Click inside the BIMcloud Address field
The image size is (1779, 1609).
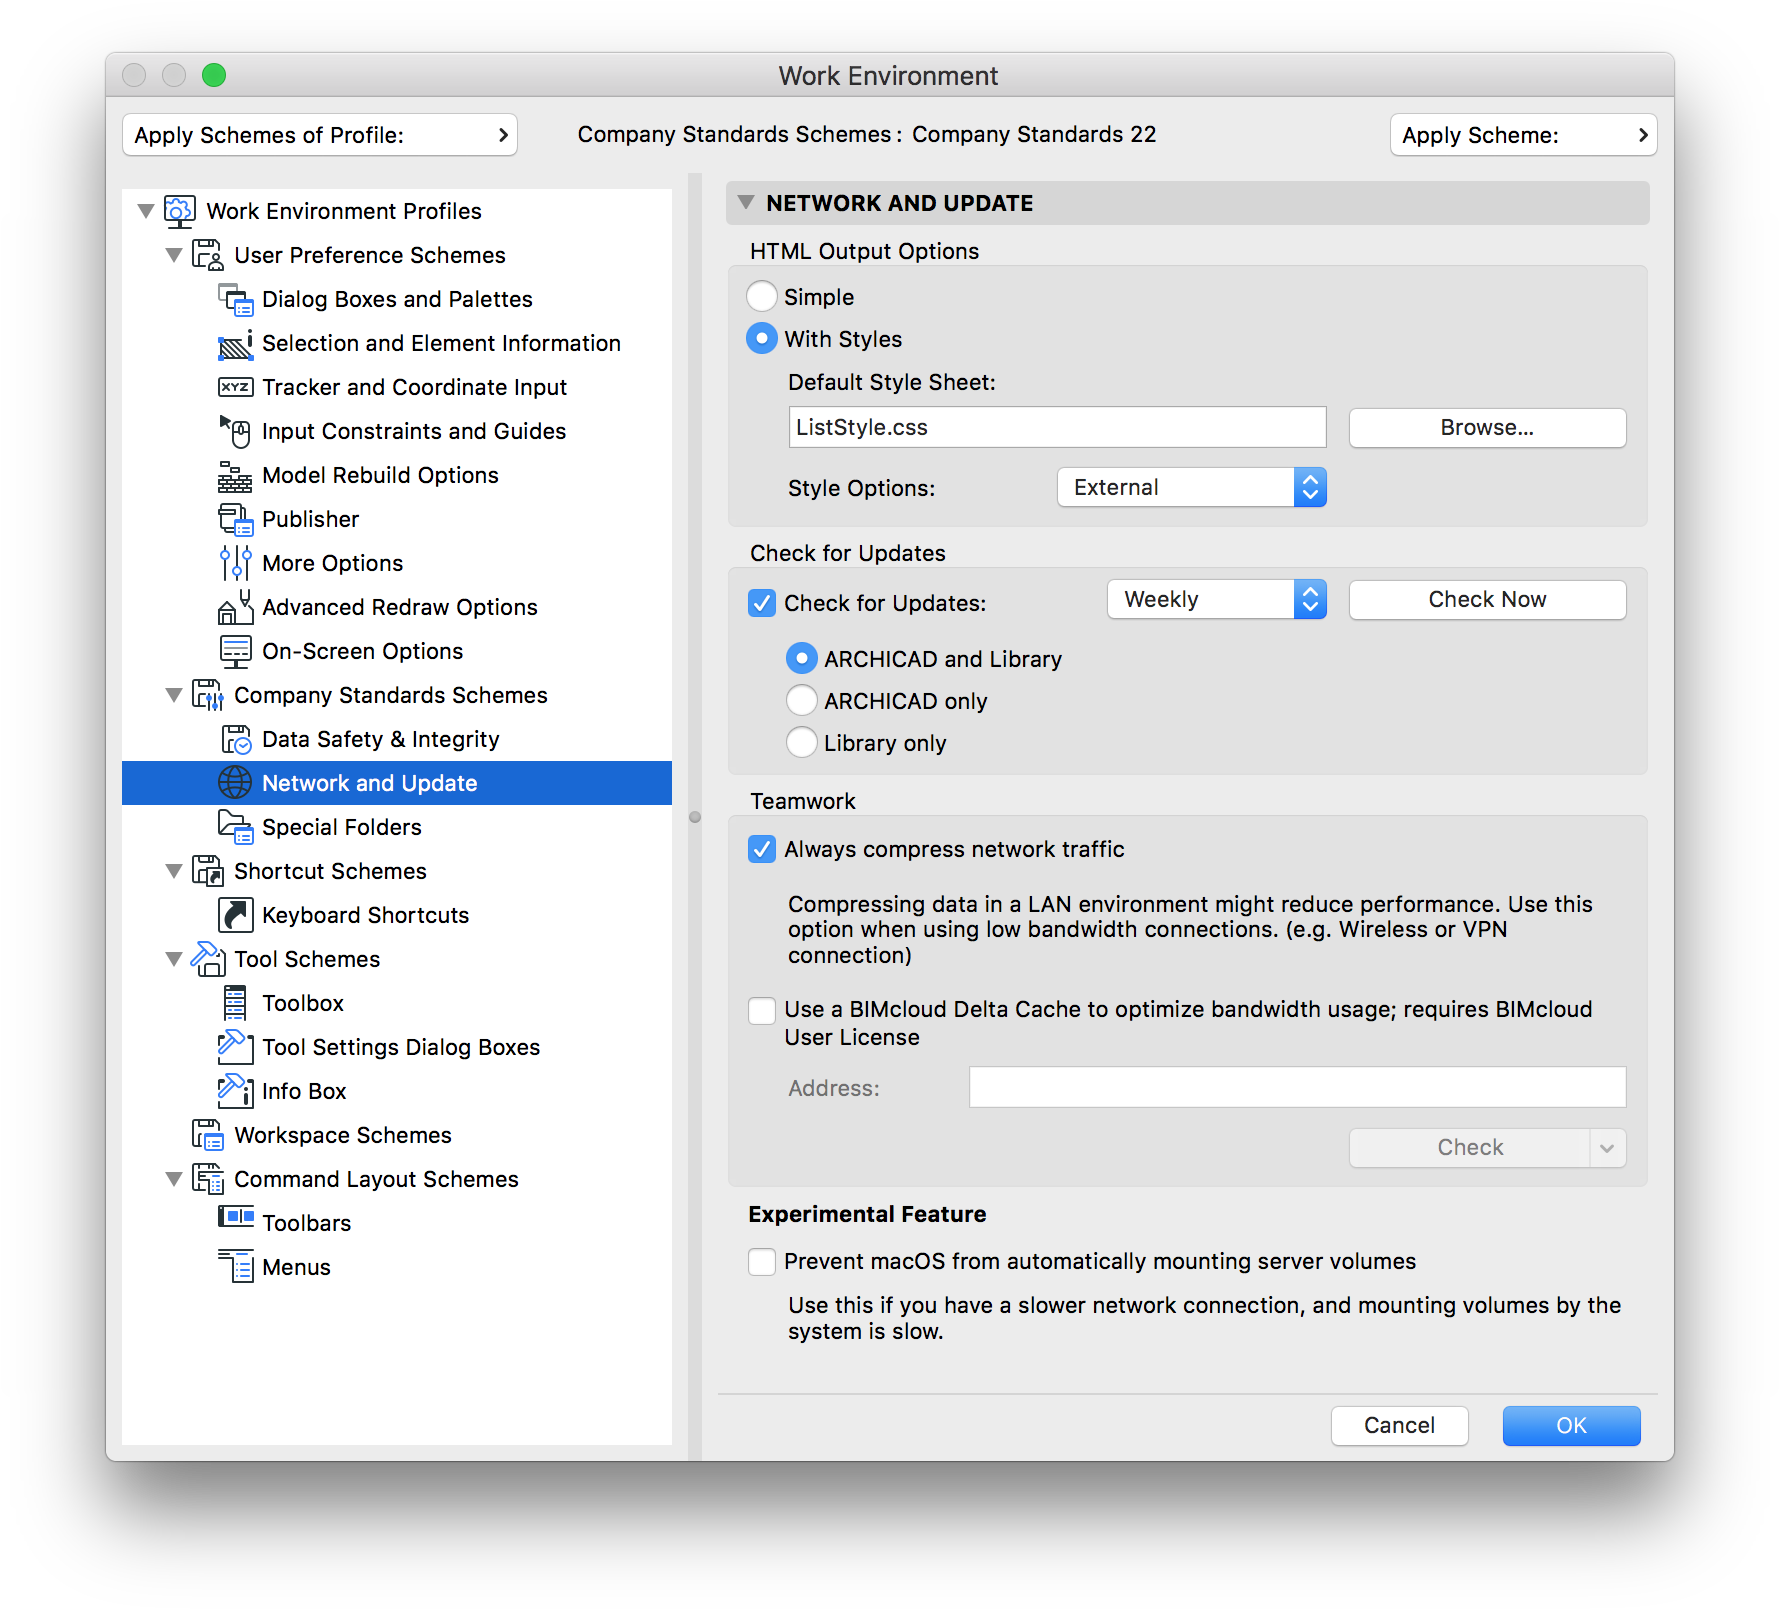[x=1296, y=1087]
